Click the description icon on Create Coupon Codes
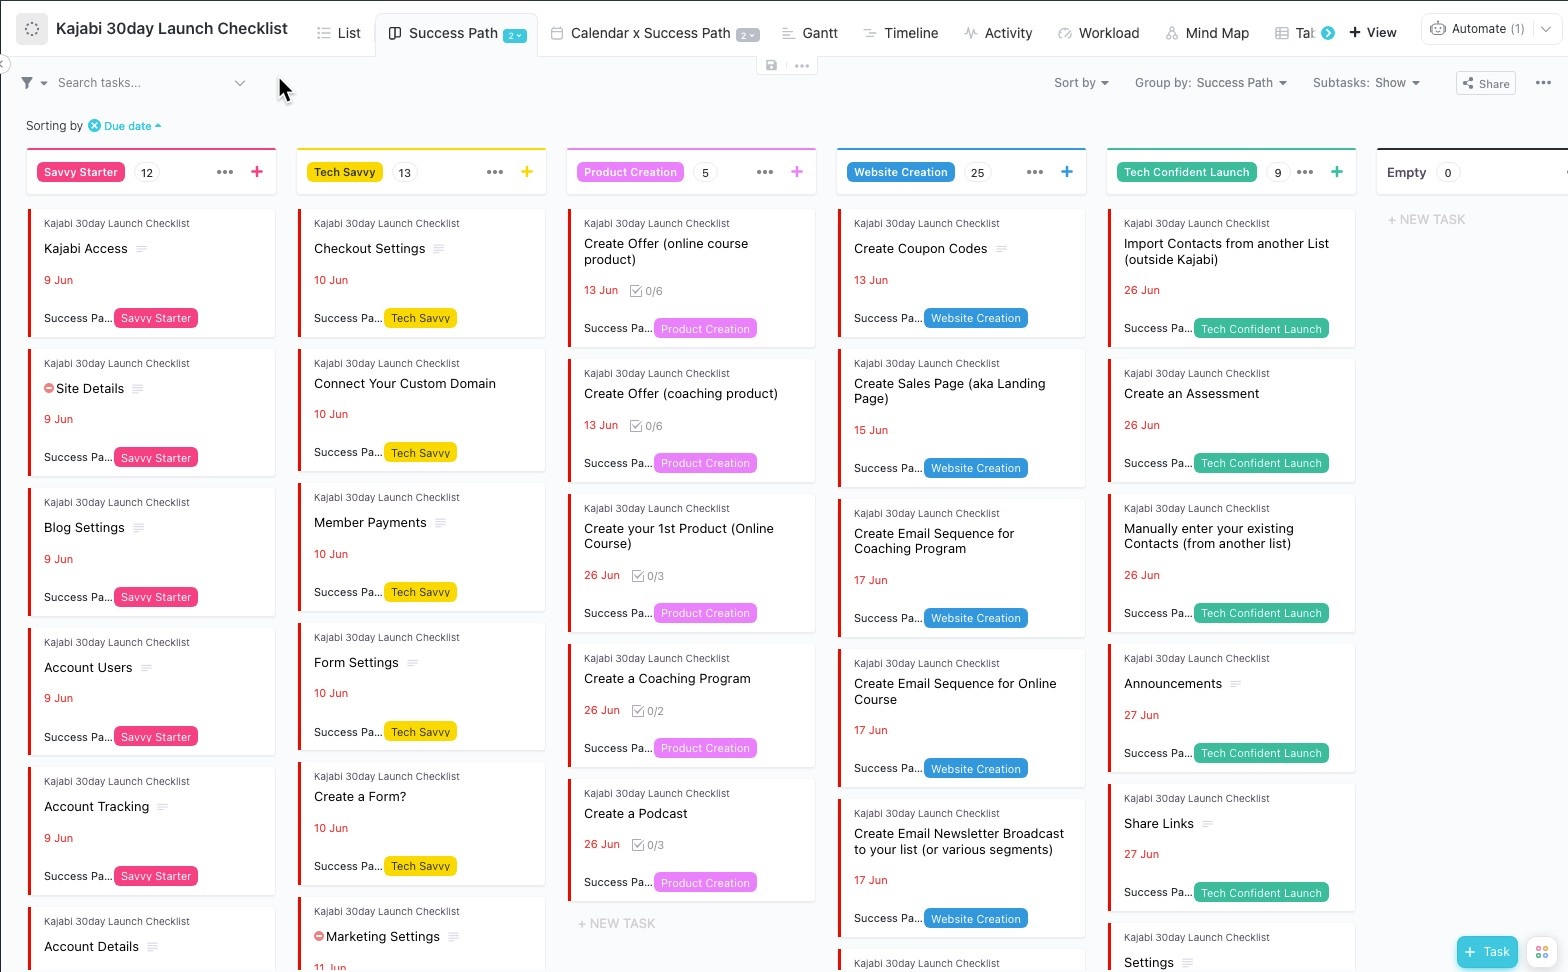 point(1001,249)
